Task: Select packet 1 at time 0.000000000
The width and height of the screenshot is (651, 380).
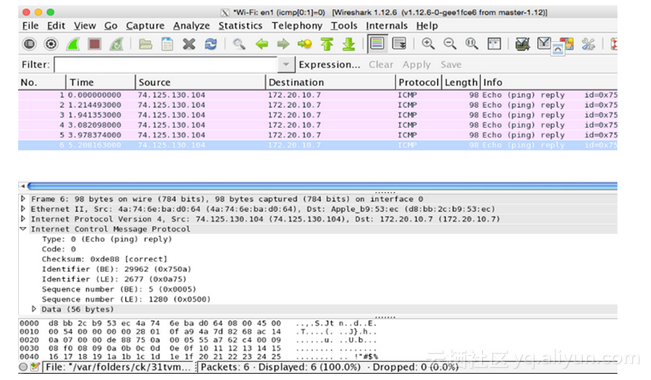Action: point(318,95)
